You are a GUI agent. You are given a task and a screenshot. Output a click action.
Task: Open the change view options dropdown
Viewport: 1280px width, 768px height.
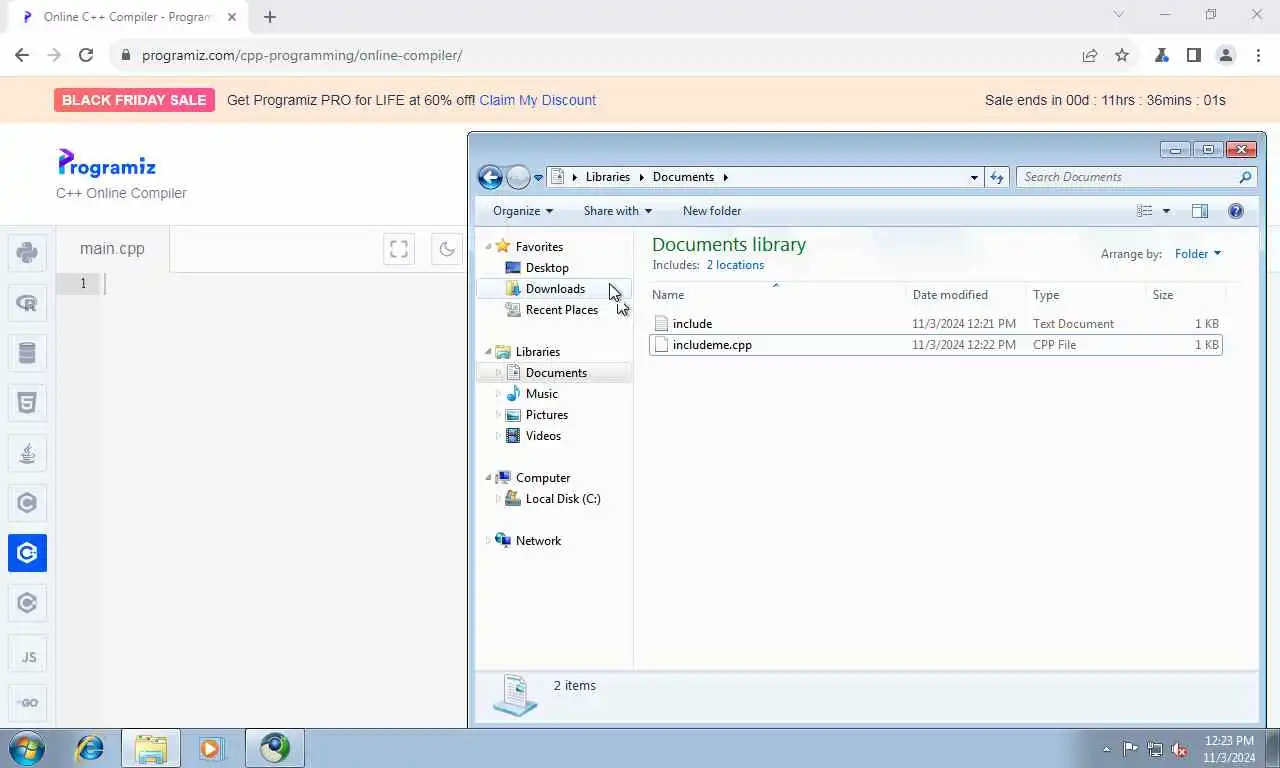coord(1166,211)
